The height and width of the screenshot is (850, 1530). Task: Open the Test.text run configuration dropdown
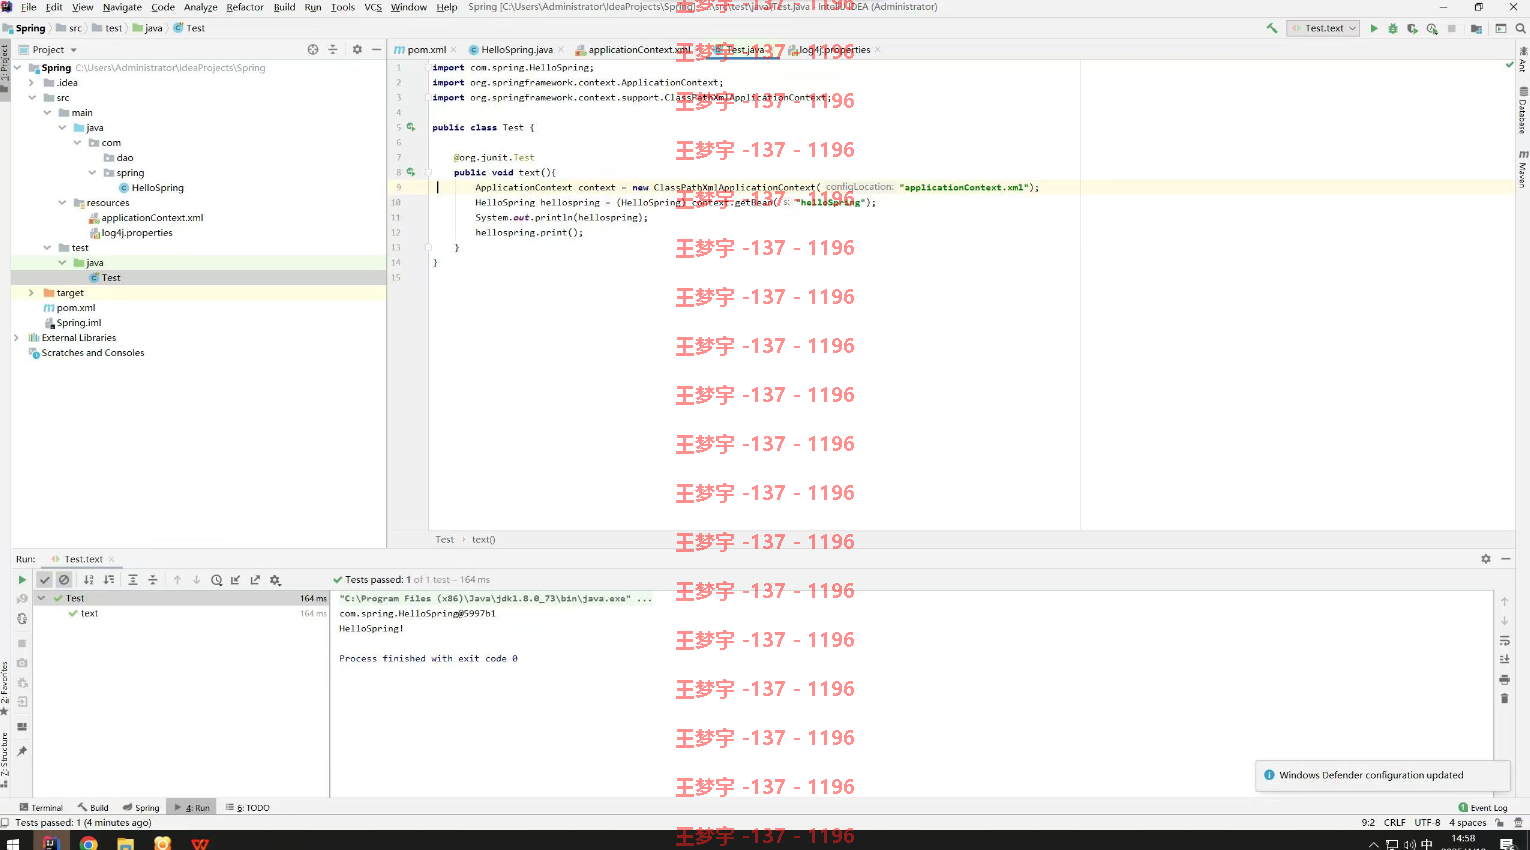[x=1323, y=28]
